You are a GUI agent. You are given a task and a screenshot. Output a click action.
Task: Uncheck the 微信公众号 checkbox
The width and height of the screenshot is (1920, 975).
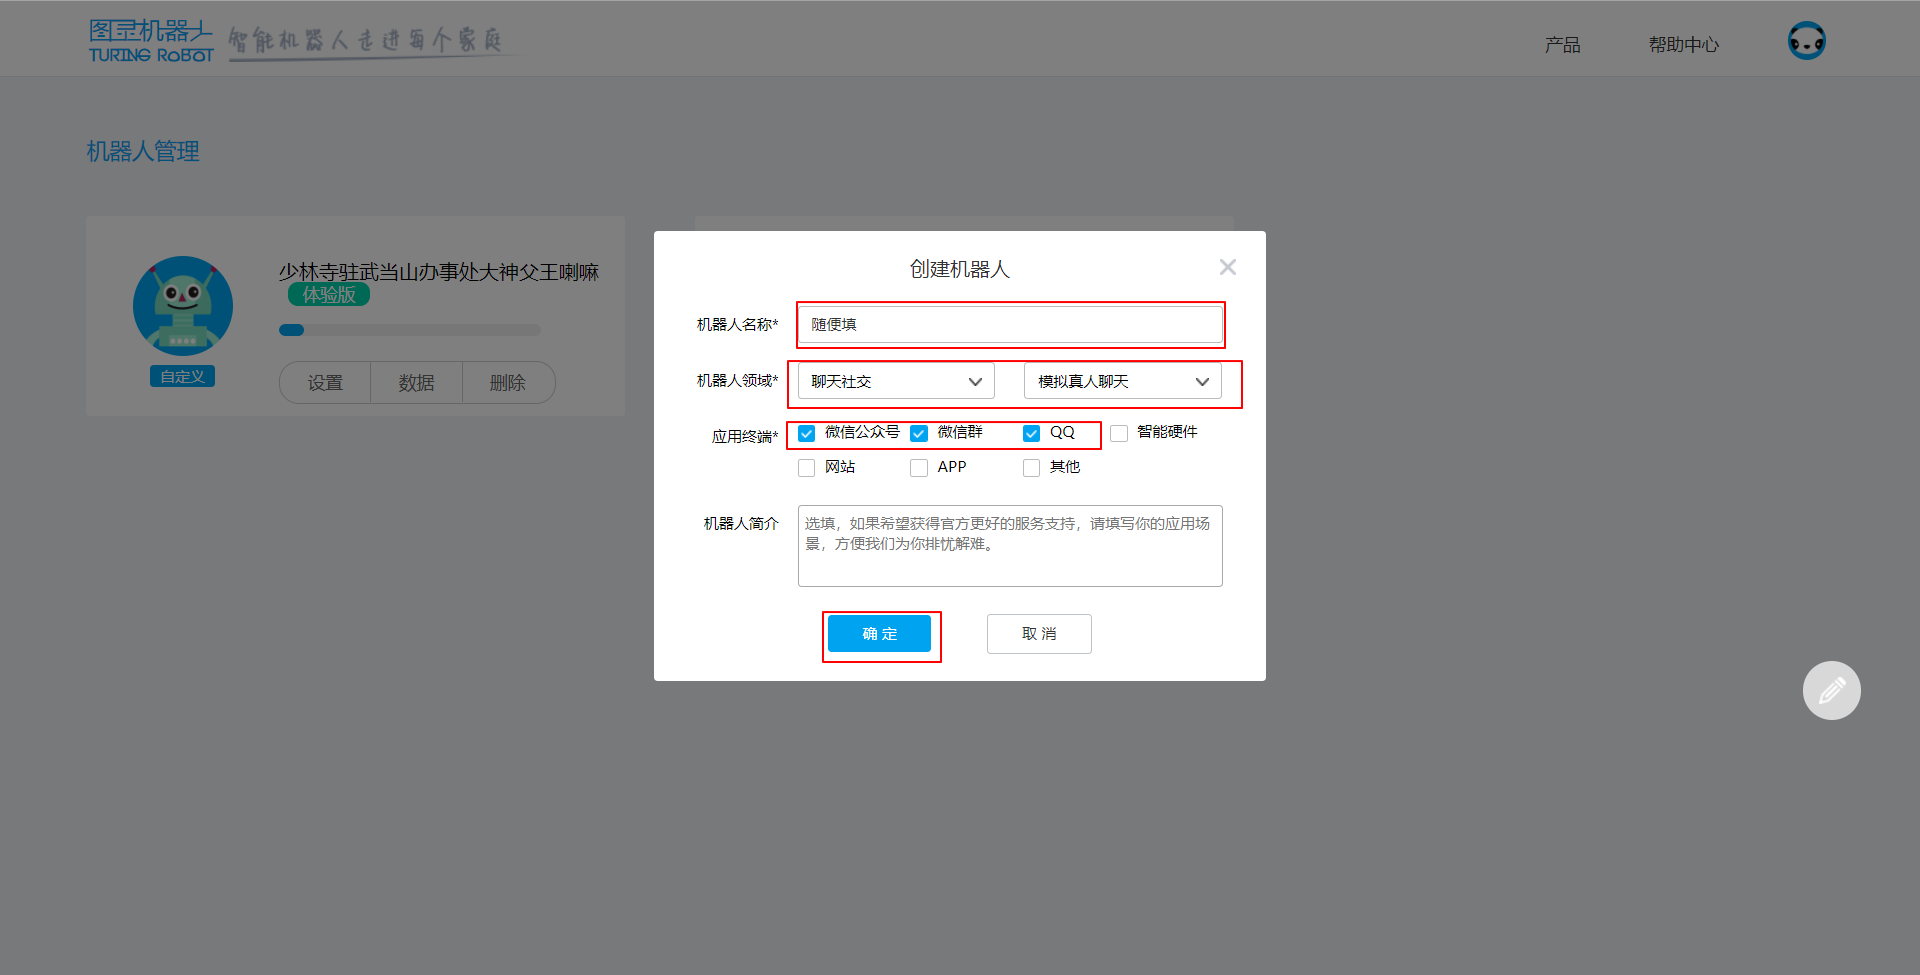pos(807,433)
